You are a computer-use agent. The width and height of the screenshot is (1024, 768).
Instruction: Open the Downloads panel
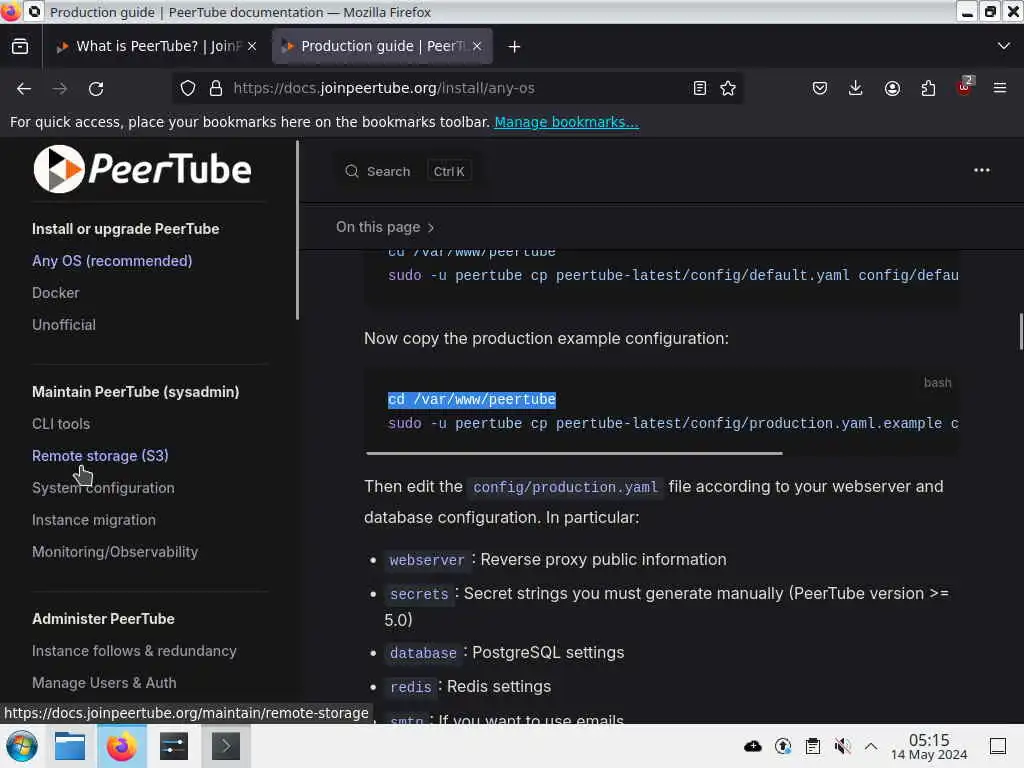tap(856, 88)
